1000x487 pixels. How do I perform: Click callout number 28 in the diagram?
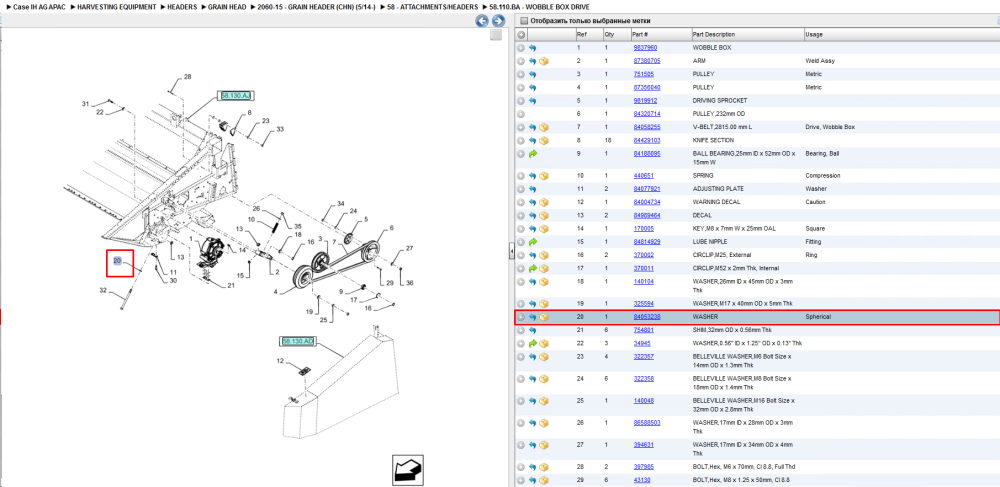(x=187, y=76)
